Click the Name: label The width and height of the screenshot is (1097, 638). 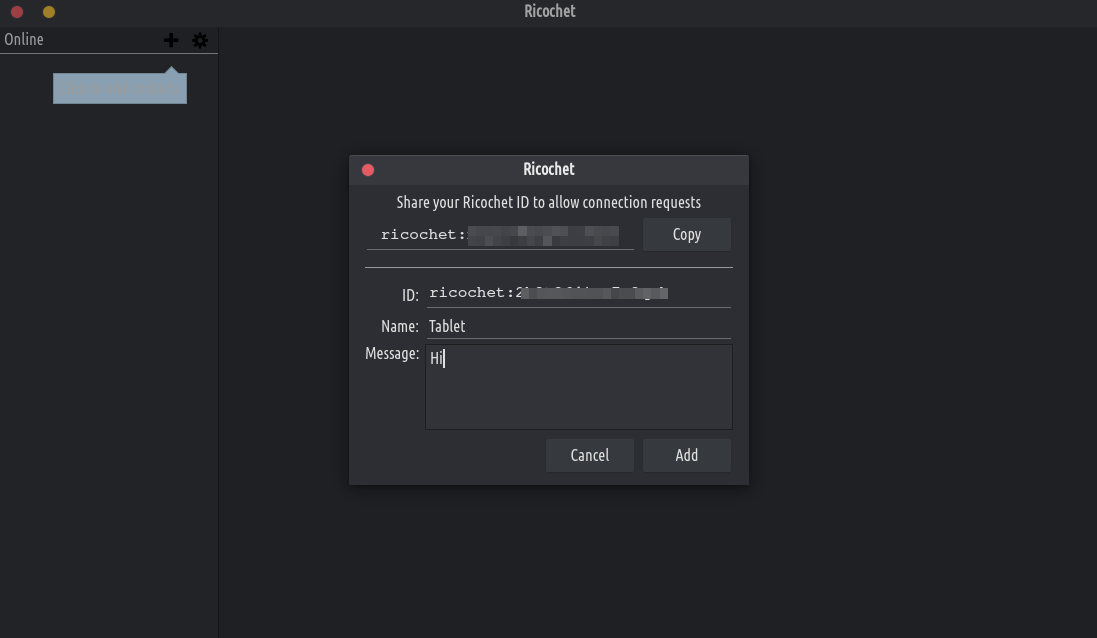[x=399, y=326]
